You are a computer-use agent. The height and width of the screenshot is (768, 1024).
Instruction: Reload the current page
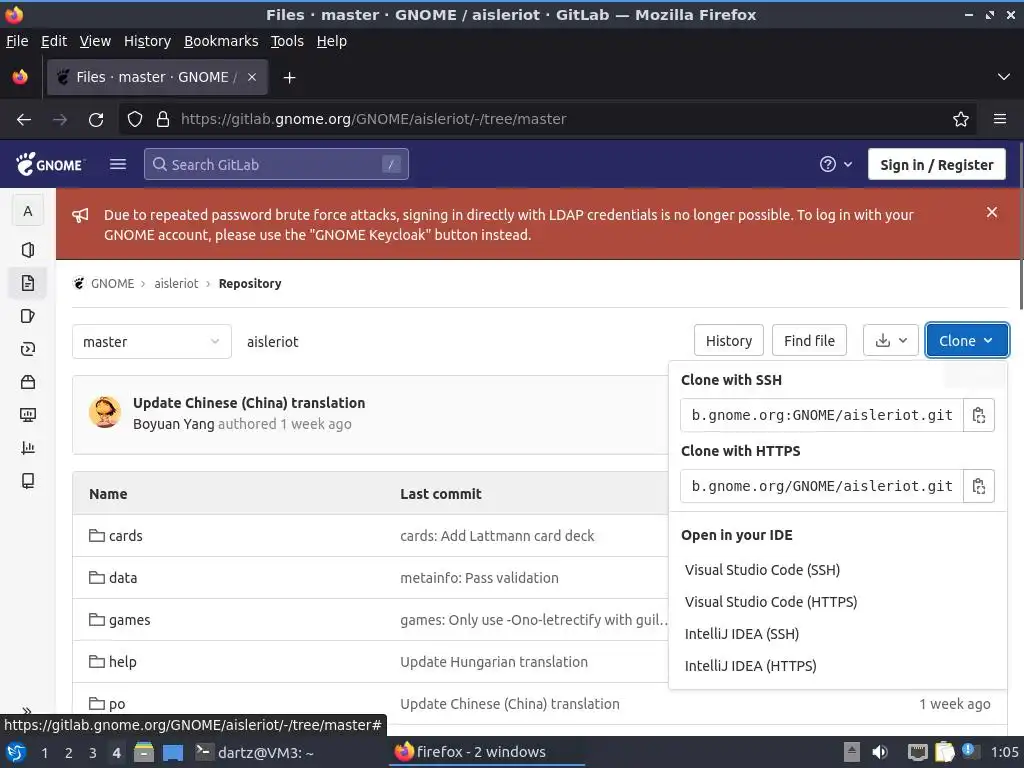96,120
